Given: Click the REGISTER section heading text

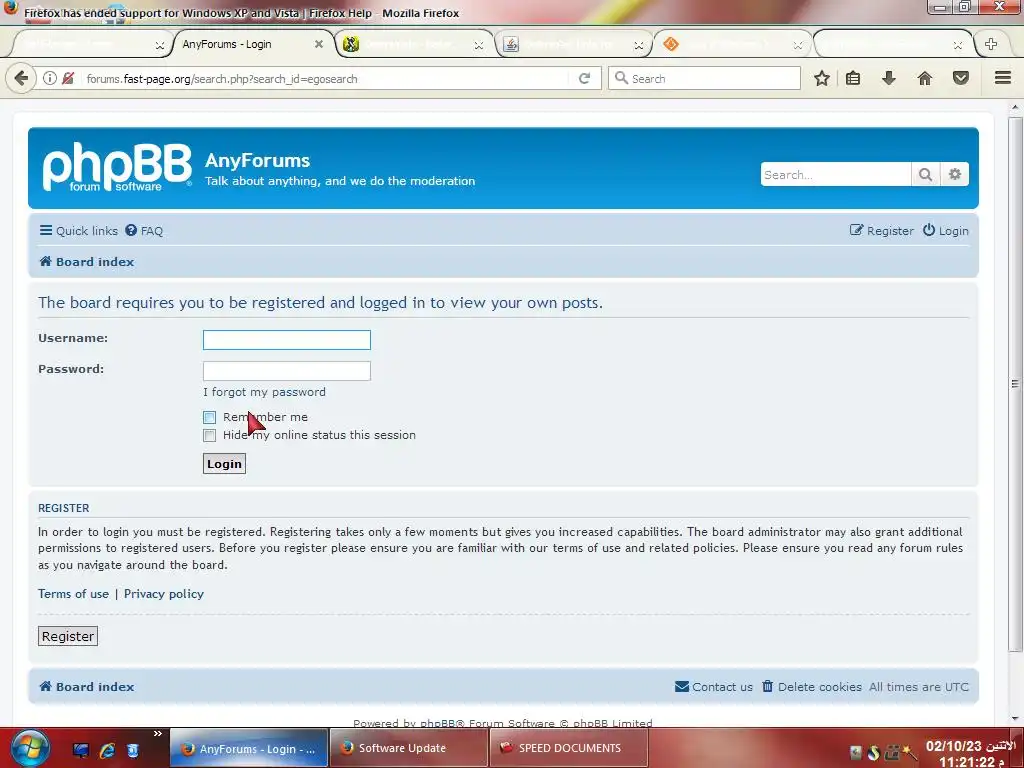Looking at the screenshot, I should coord(63,508).
